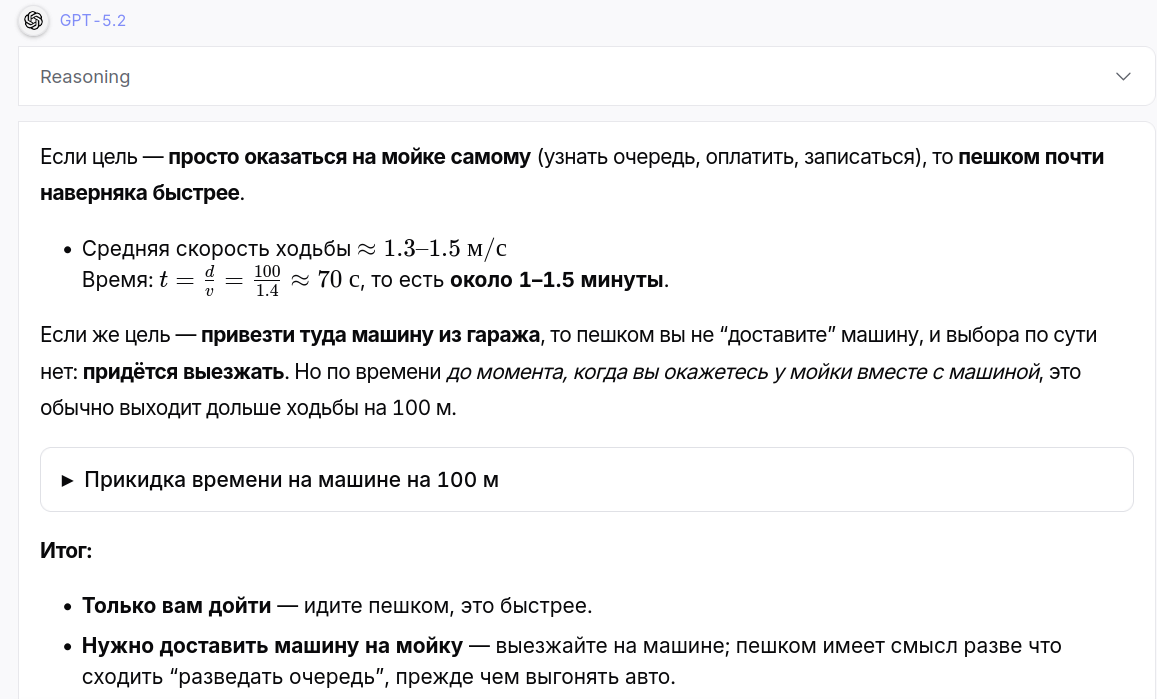Click bold 'Нужно доставить машину на мойку'
The height and width of the screenshot is (699, 1157).
tap(272, 646)
